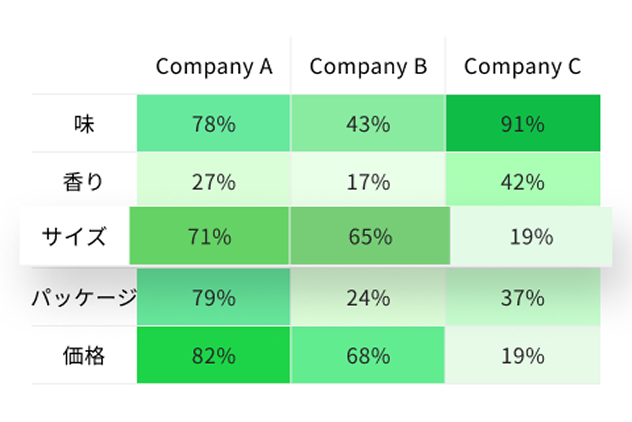Viewport: 632px width, 422px height.
Task: Select the 味 row label
Action: coord(84,124)
